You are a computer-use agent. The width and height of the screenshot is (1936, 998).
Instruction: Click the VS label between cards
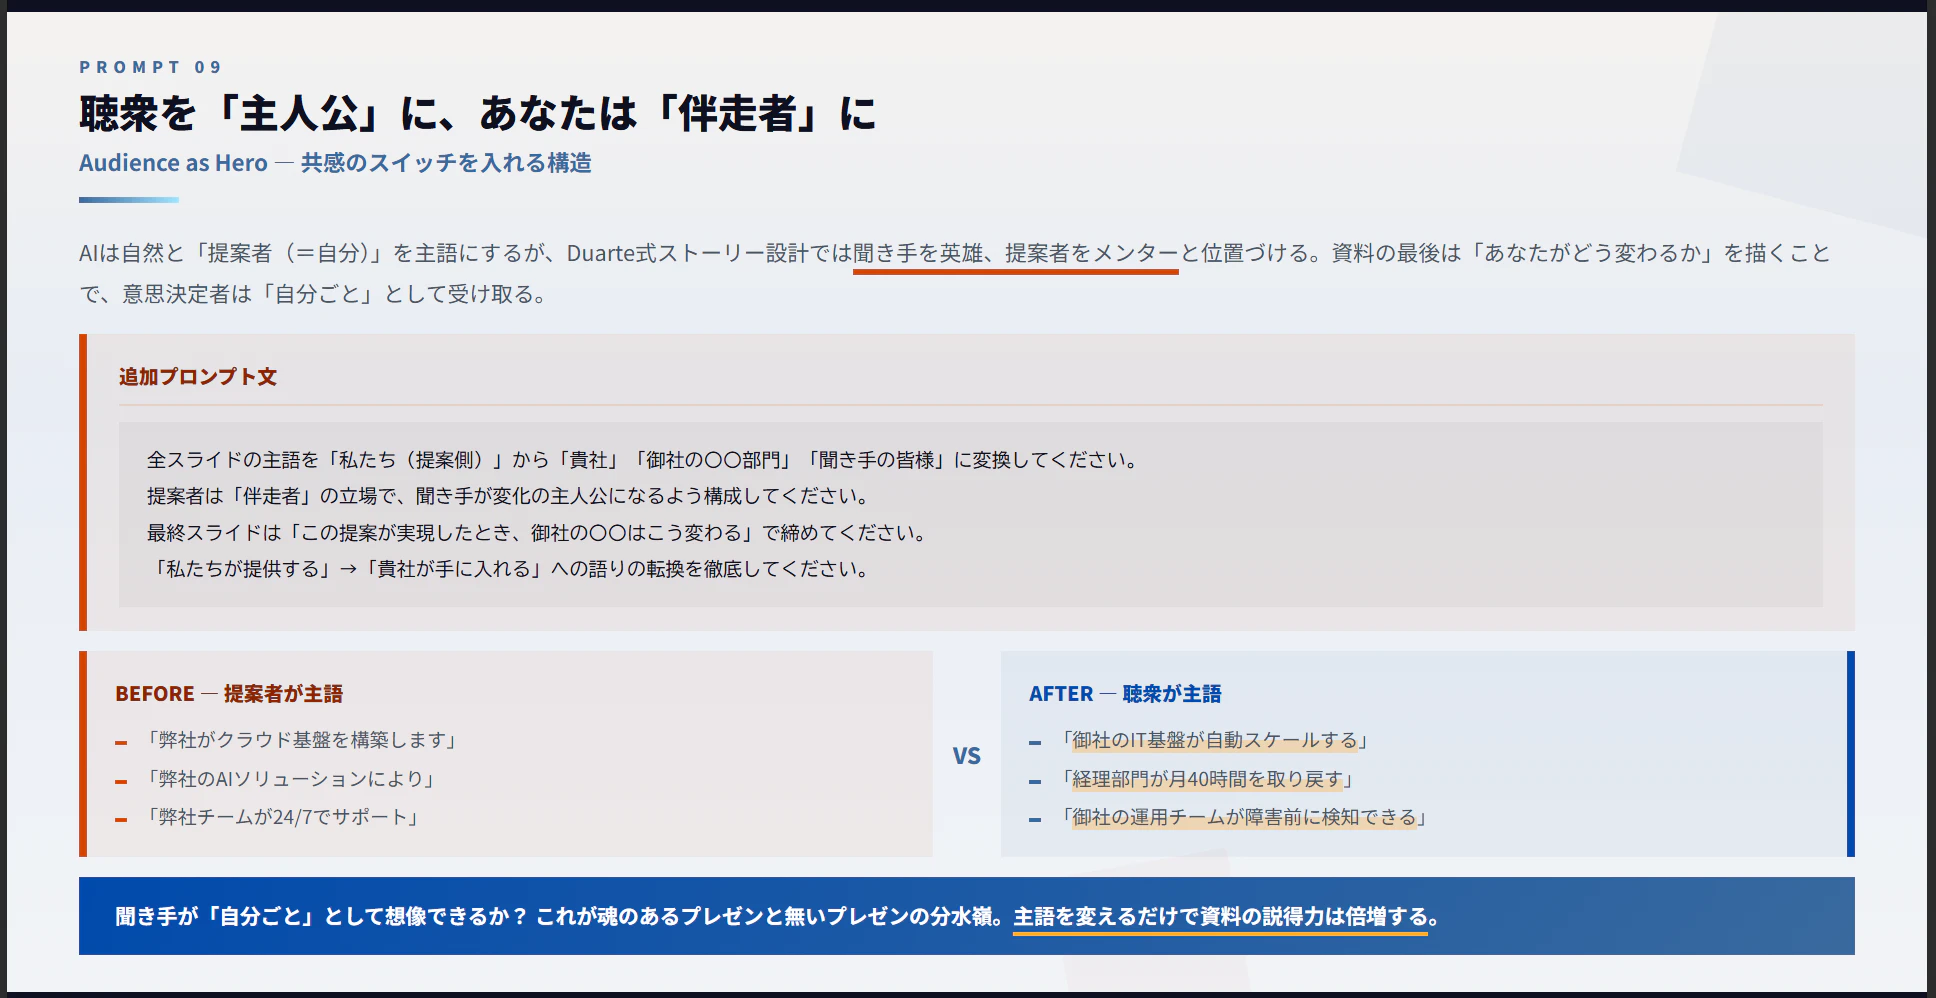966,756
